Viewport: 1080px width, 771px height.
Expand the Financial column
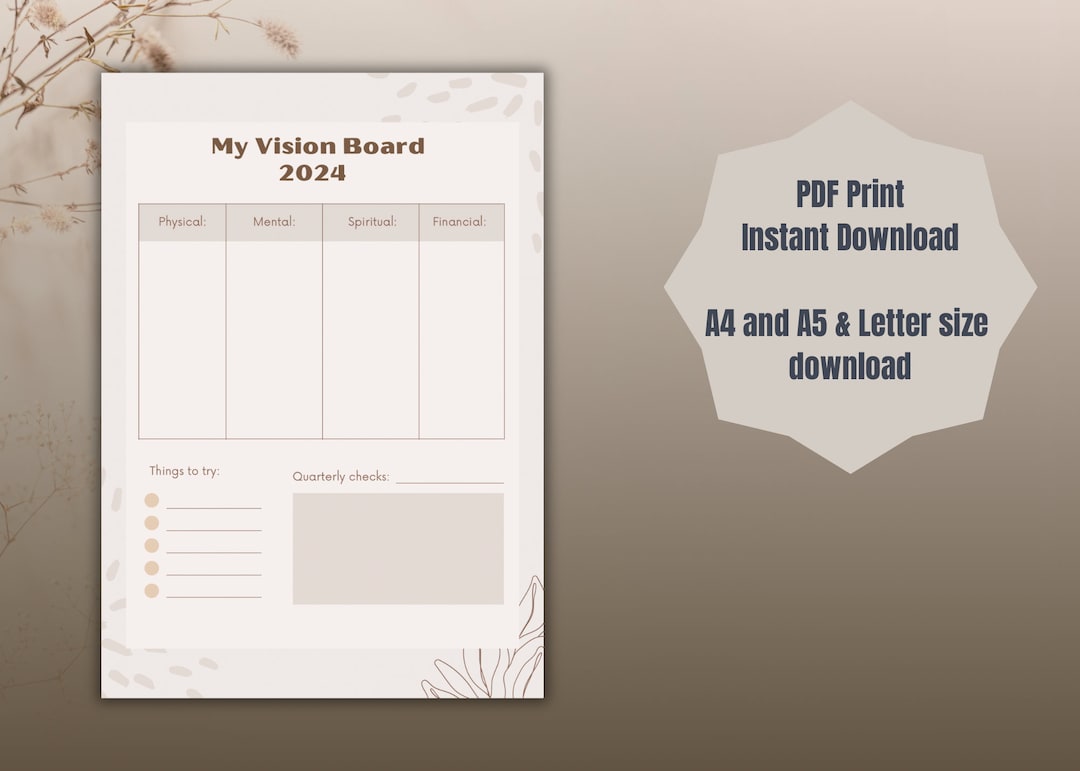coord(459,222)
